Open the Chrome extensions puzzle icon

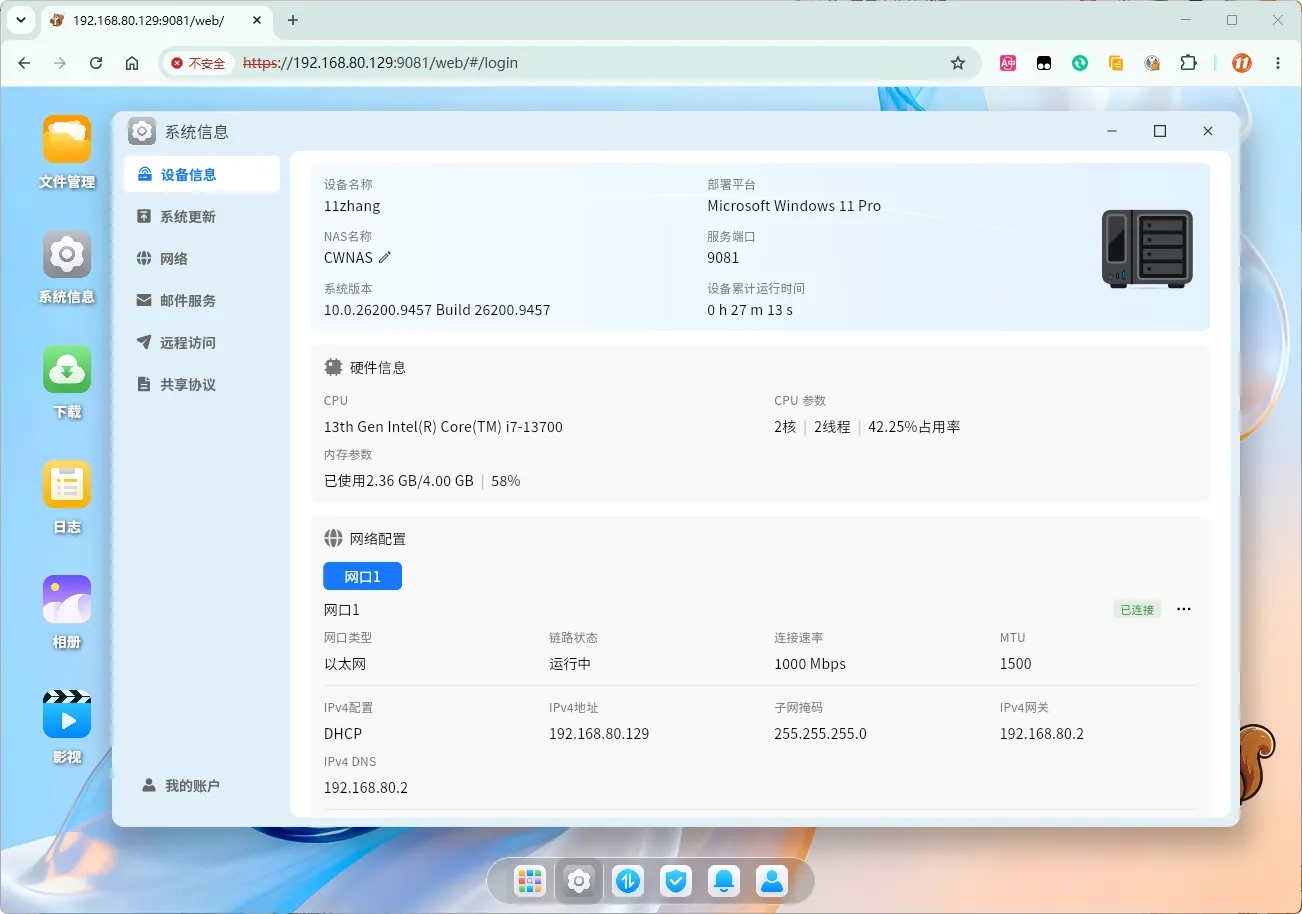coord(1188,63)
